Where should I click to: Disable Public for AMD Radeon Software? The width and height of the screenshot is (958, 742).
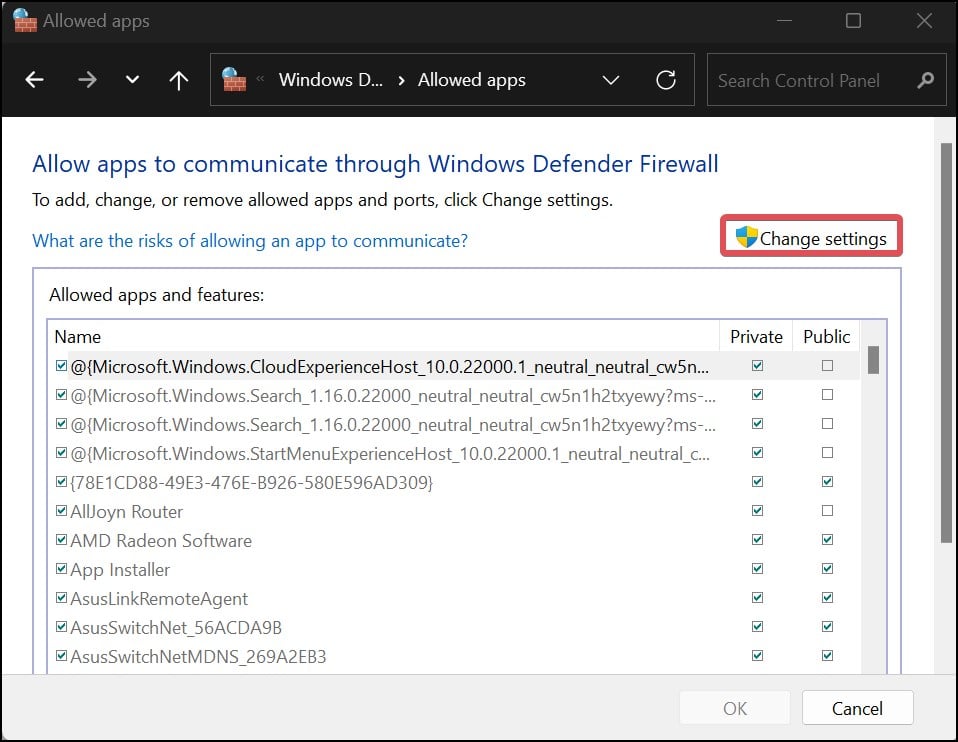pyautogui.click(x=827, y=540)
